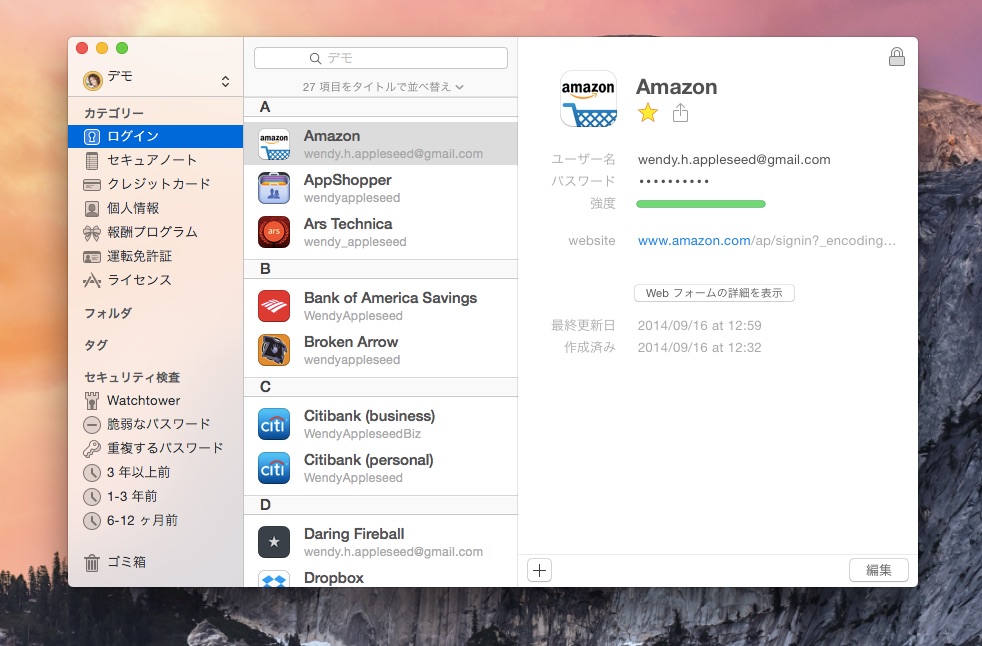Image resolution: width=982 pixels, height=646 pixels.
Task: Click the 最終更新日 label
Action: [583, 325]
